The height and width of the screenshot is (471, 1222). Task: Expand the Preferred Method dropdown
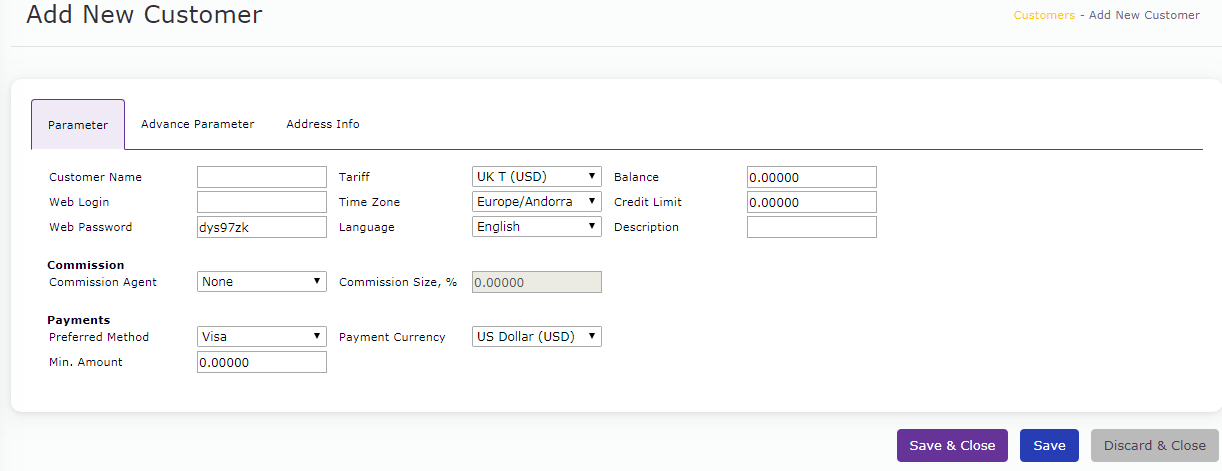pyautogui.click(x=262, y=337)
